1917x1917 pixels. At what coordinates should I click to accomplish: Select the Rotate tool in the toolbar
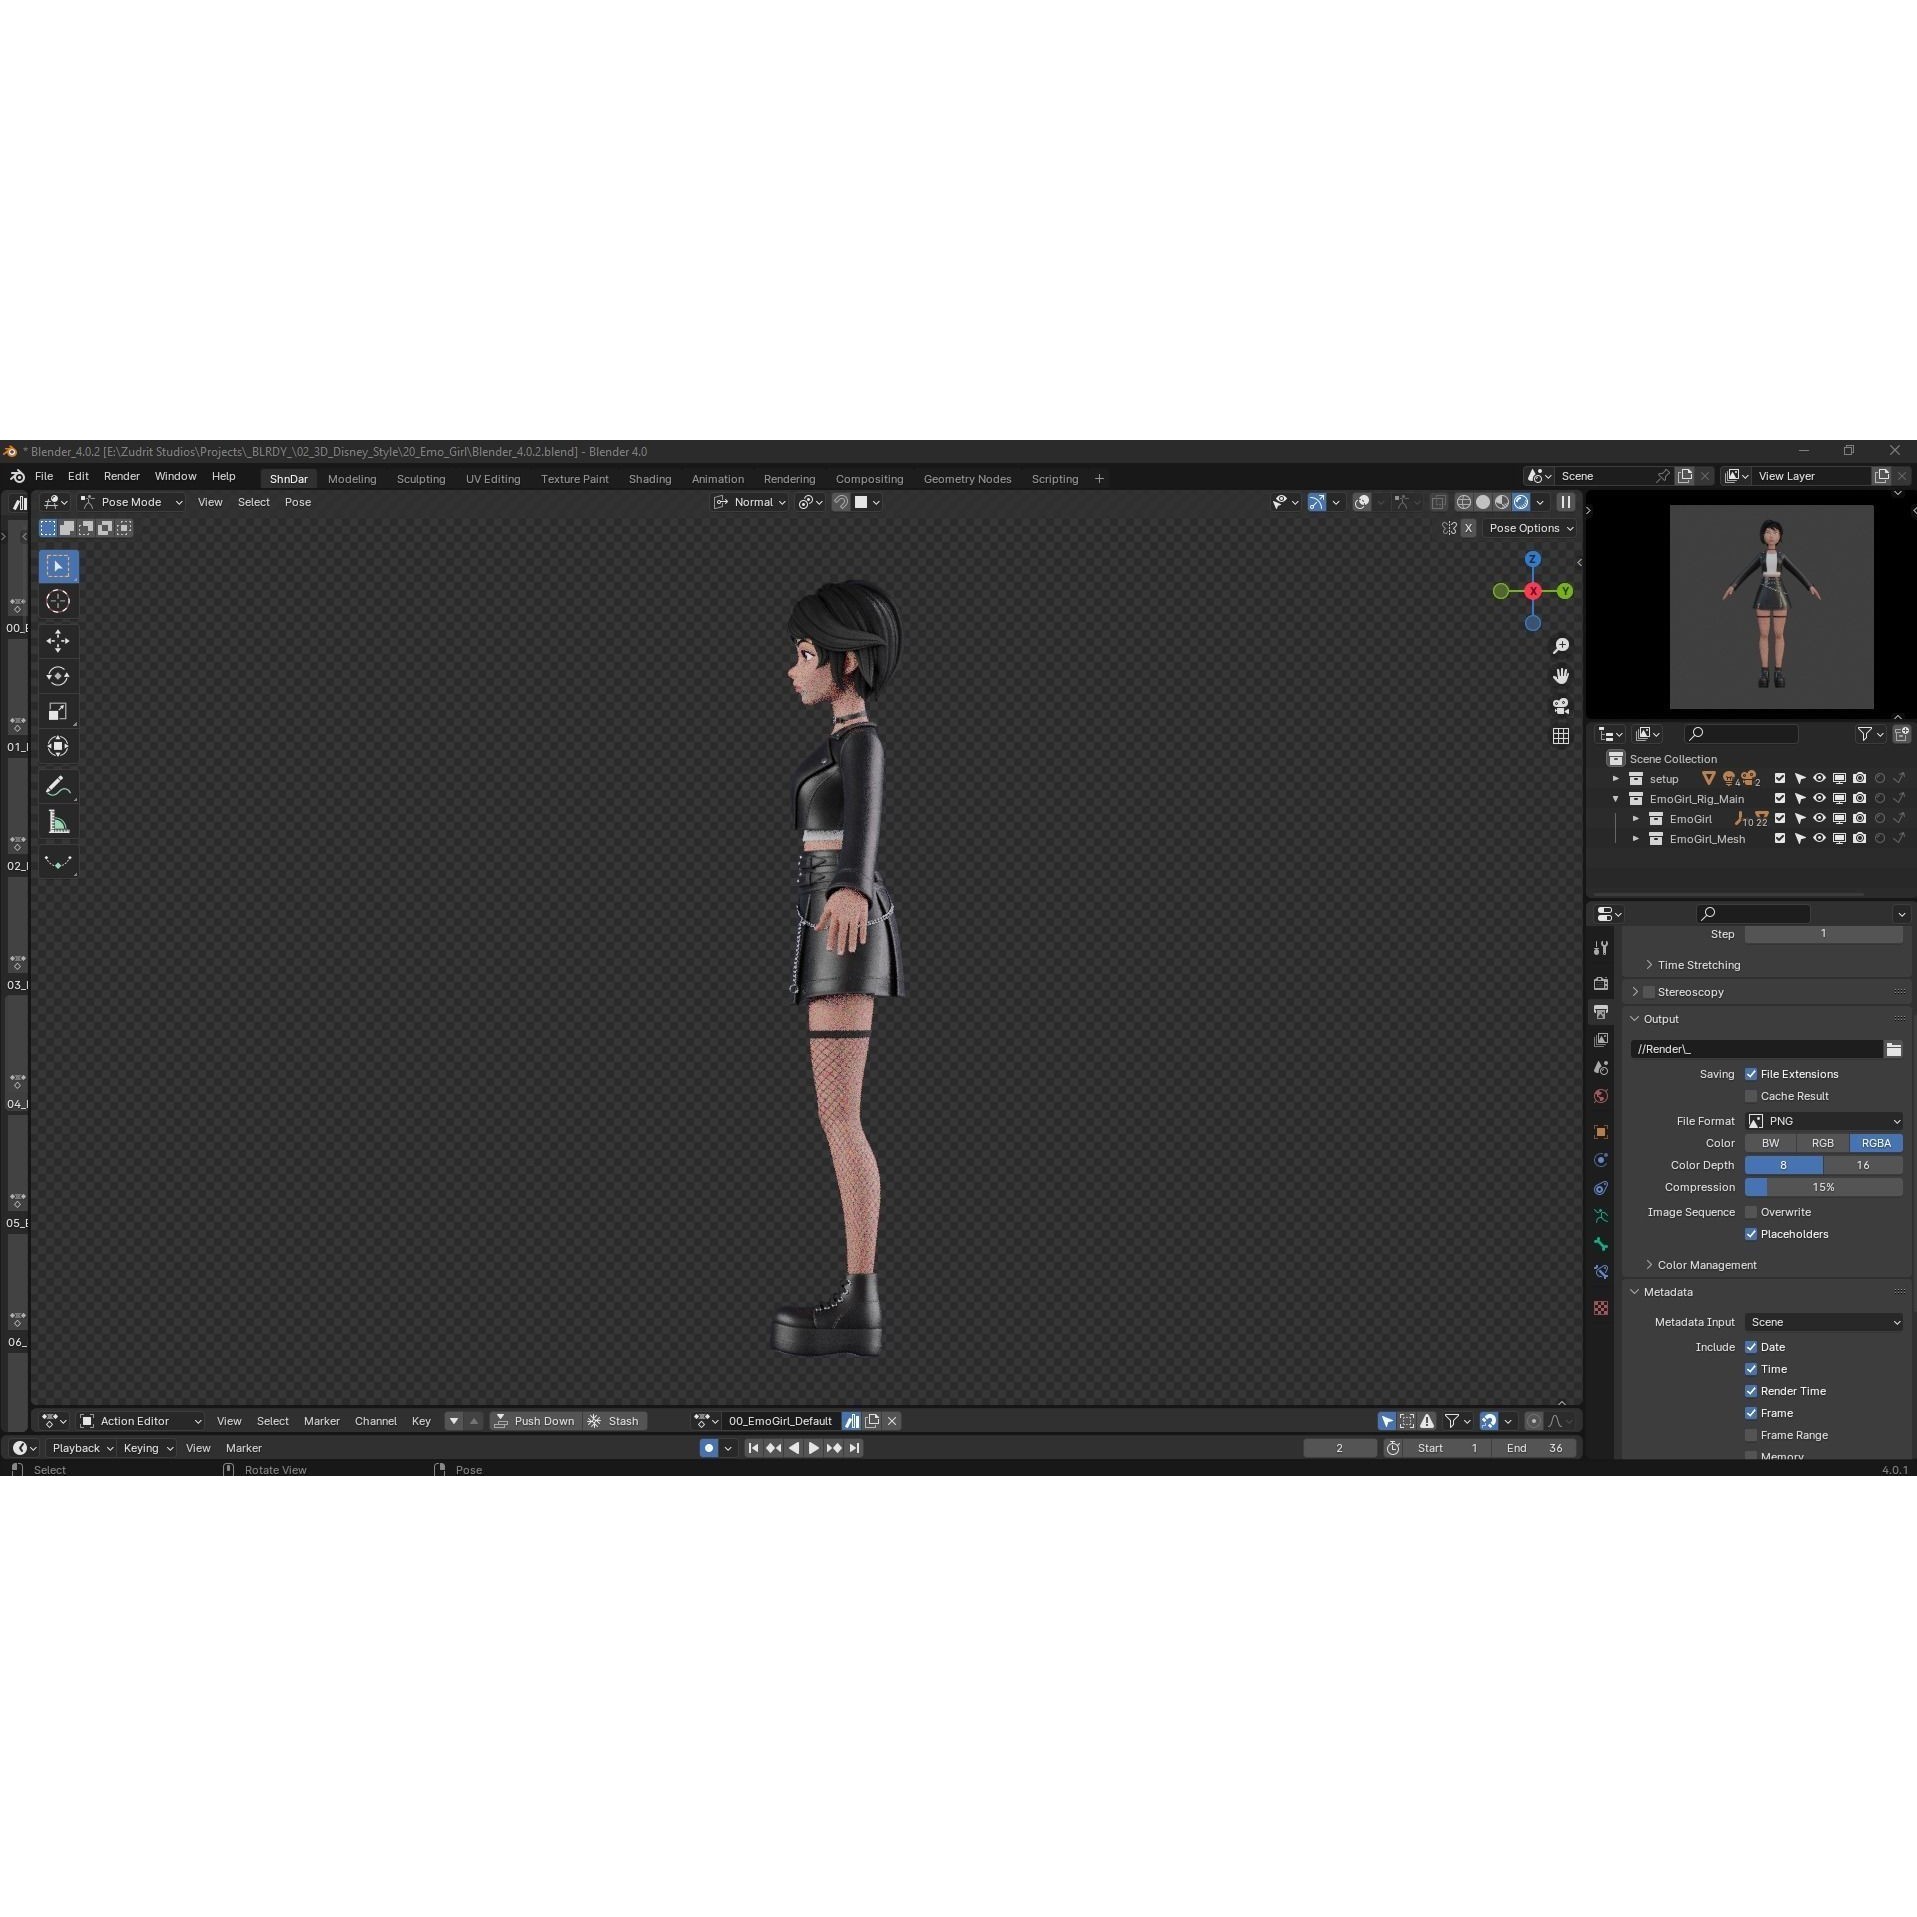(x=57, y=676)
